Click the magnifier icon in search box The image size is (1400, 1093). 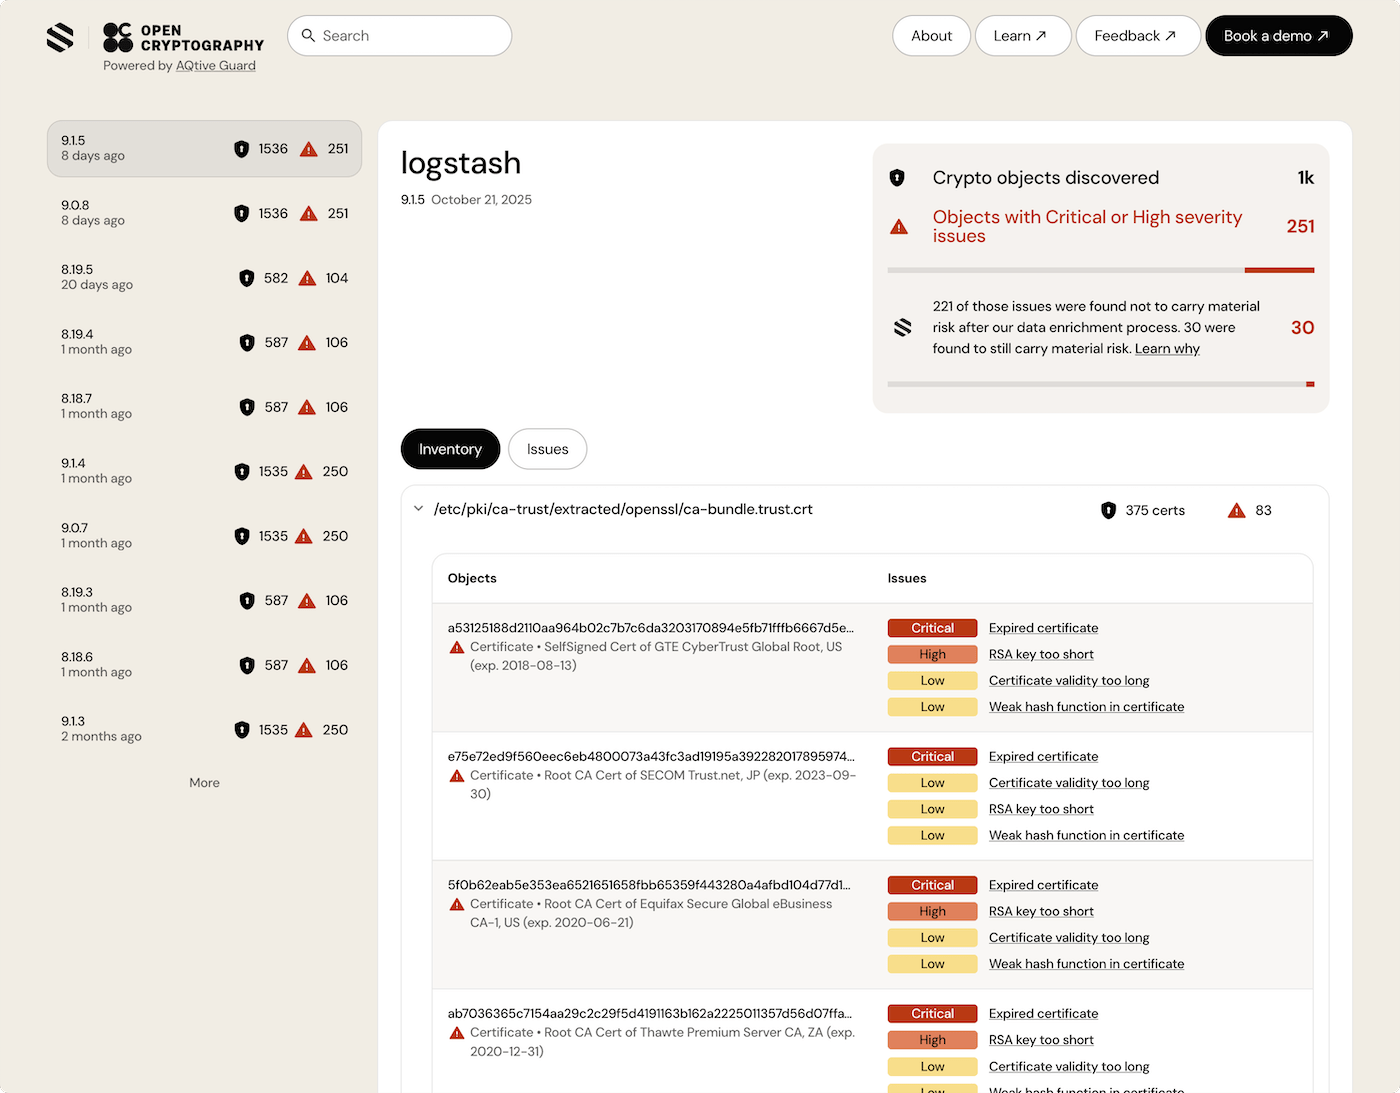[308, 35]
